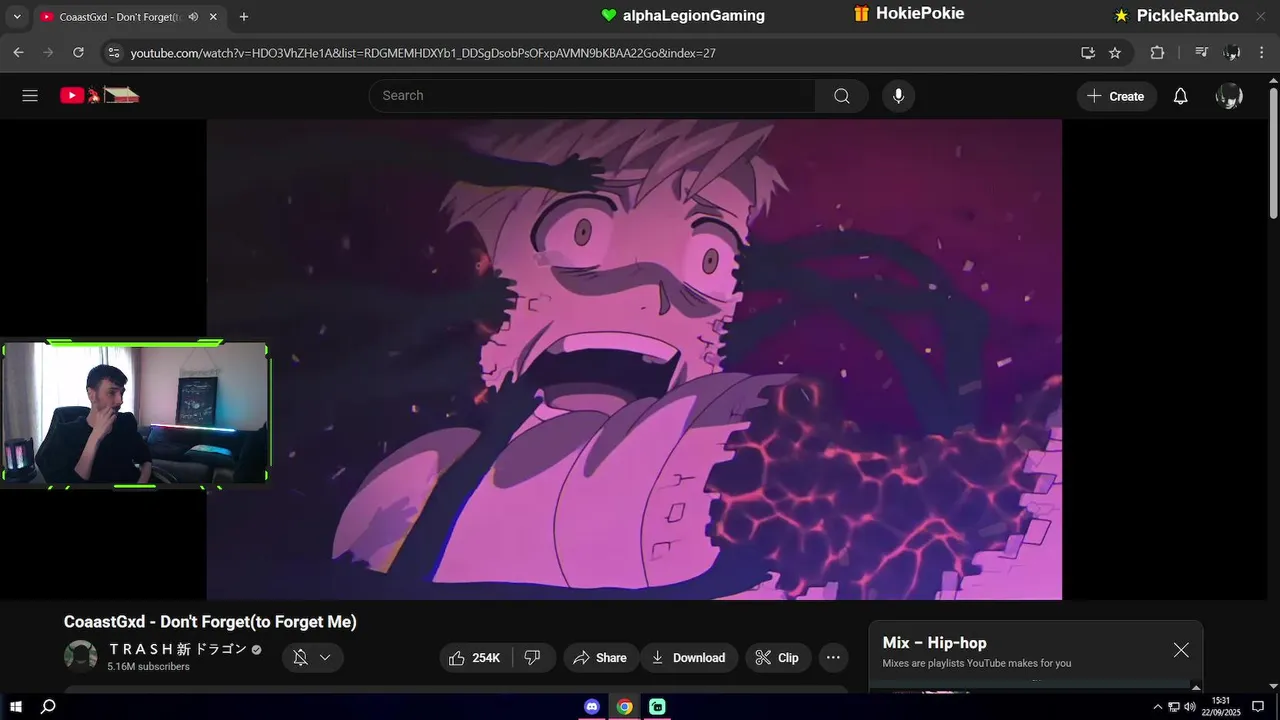Open TRASH channel avatar
Viewport: 1280px width, 720px height.
tap(80, 656)
